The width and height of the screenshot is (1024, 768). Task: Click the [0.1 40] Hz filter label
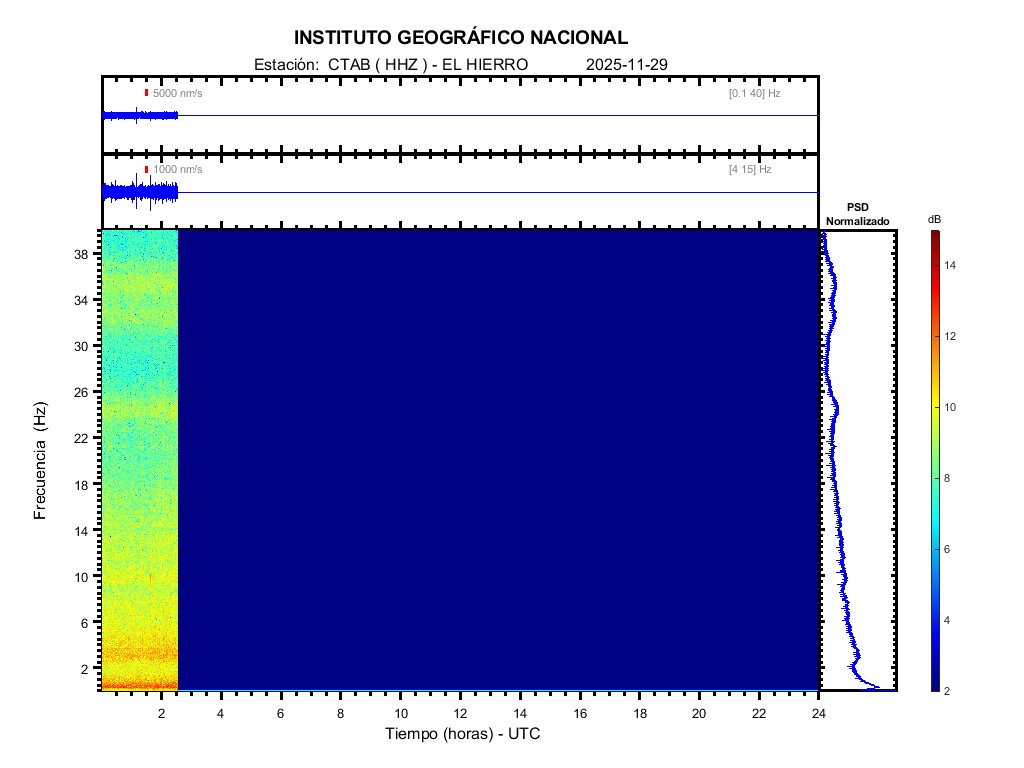coord(754,93)
